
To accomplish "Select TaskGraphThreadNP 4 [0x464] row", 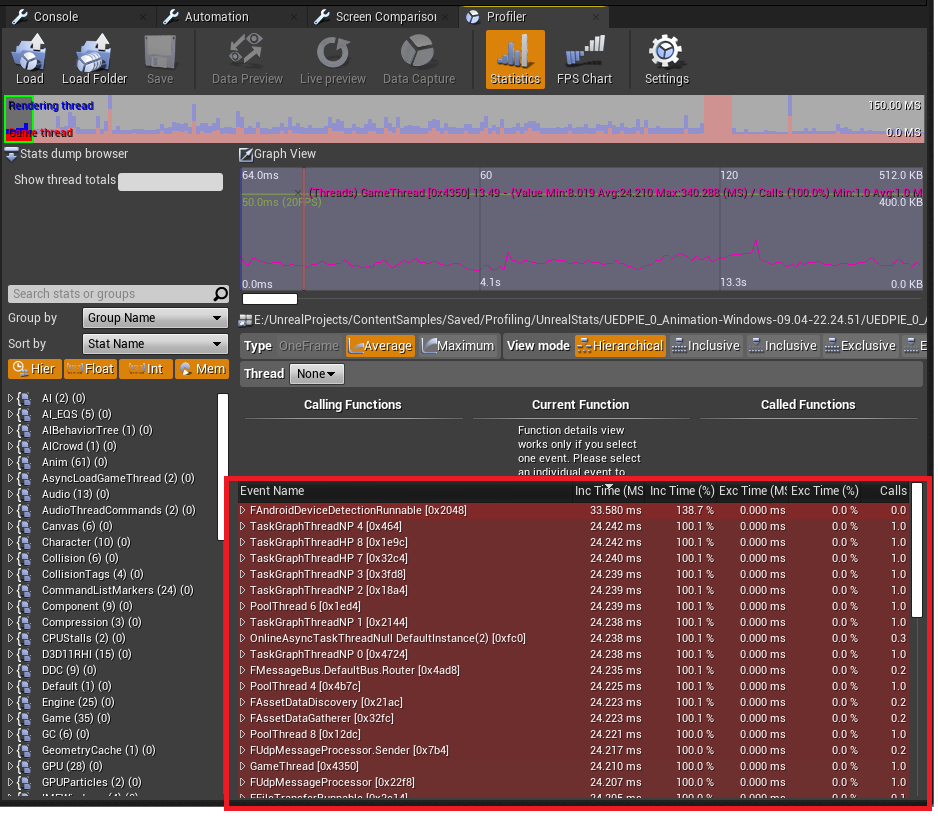I will point(574,526).
